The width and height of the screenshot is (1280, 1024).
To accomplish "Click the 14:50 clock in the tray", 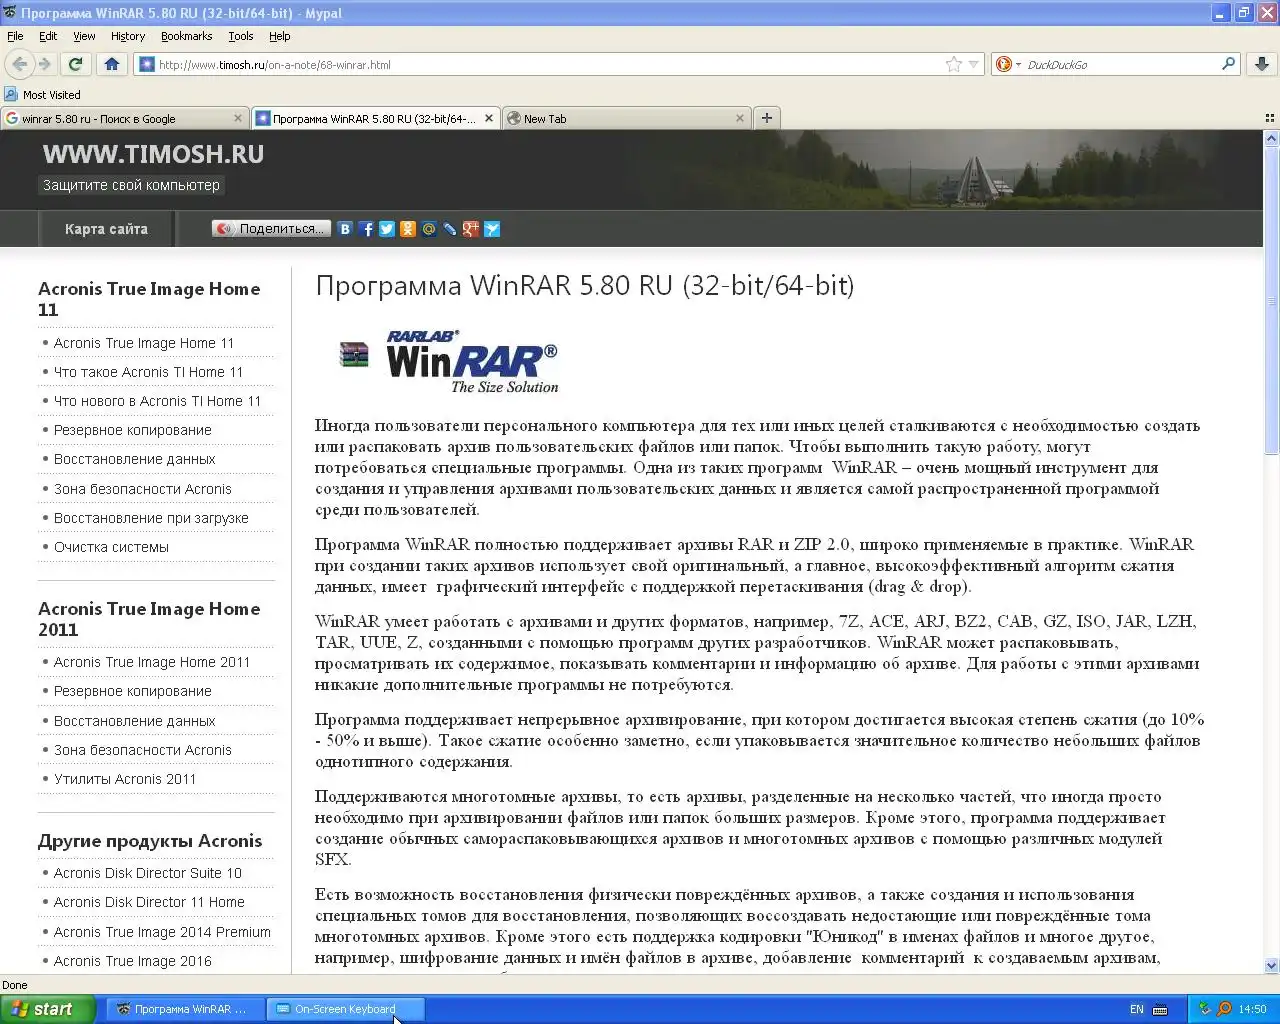I will pyautogui.click(x=1252, y=1009).
